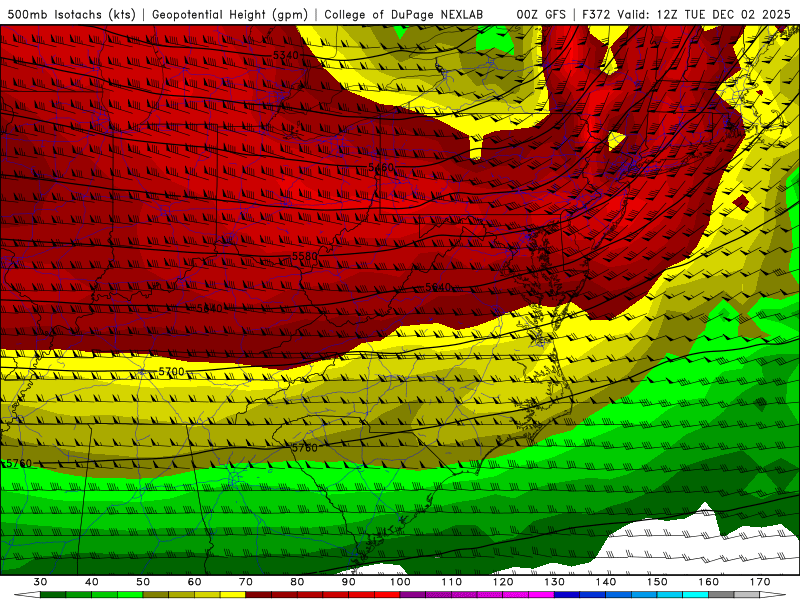Click the 170 value on the color scale
The height and width of the screenshot is (600, 800).
click(x=760, y=582)
